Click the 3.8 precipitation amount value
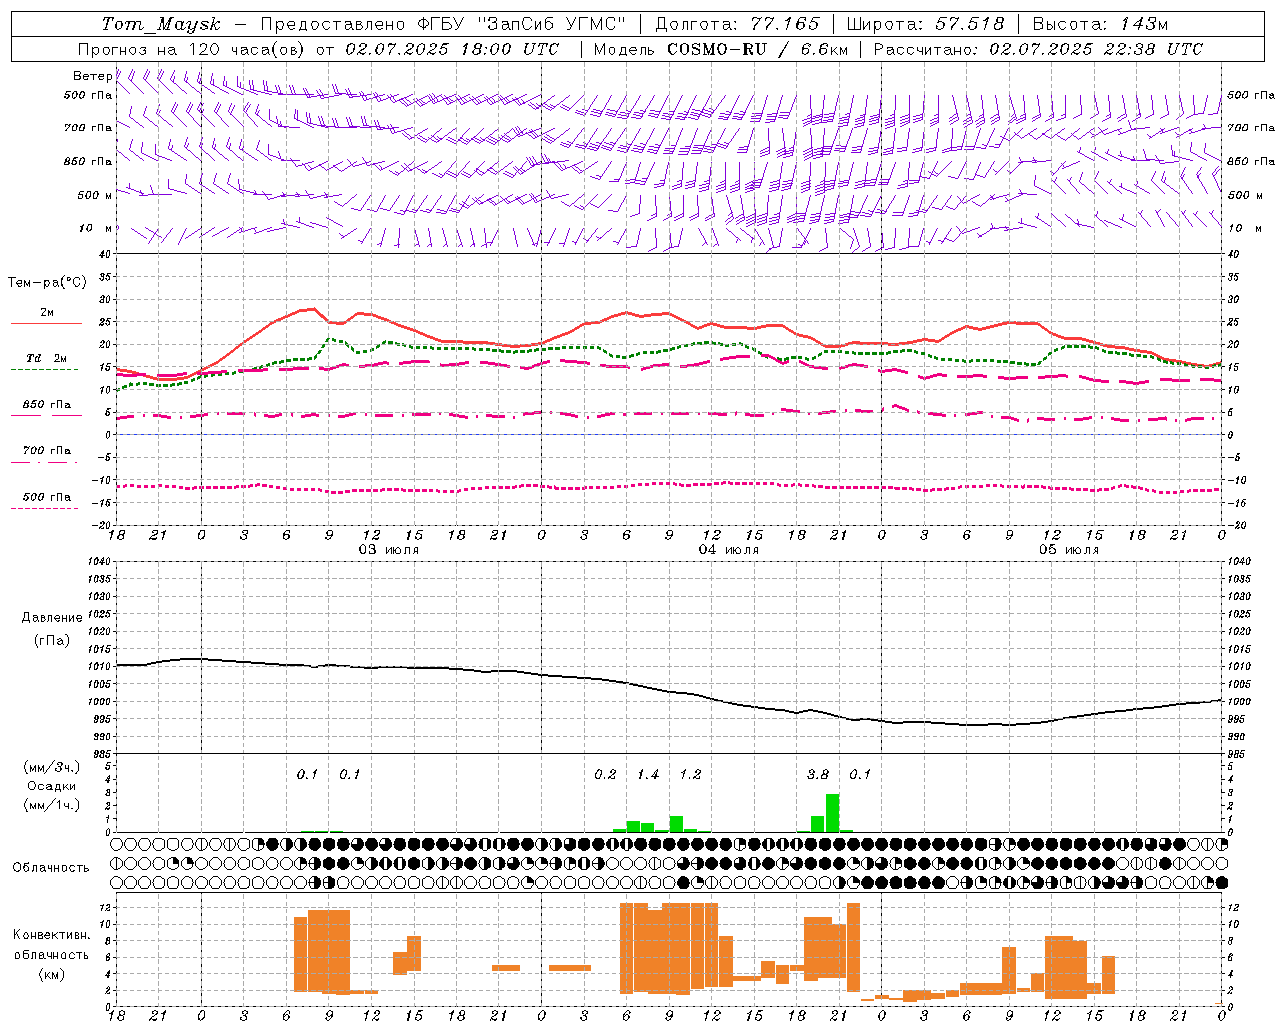Image resolution: width=1280 pixels, height=1024 pixels. (x=818, y=774)
